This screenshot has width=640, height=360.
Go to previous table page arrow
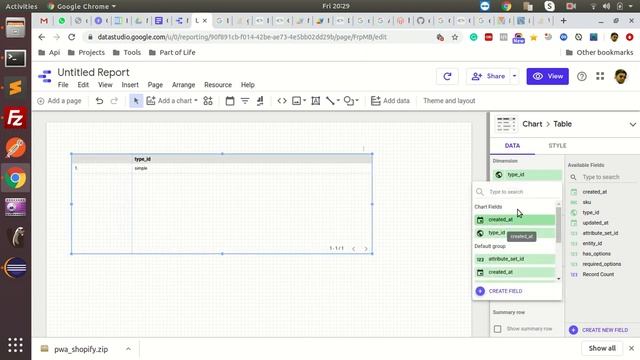click(353, 249)
